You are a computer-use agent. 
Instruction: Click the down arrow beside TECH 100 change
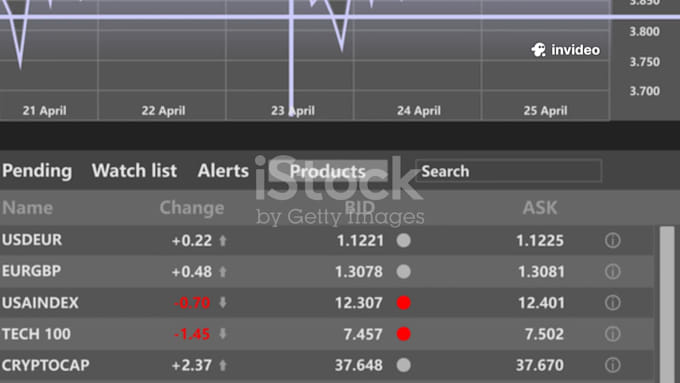(x=223, y=334)
